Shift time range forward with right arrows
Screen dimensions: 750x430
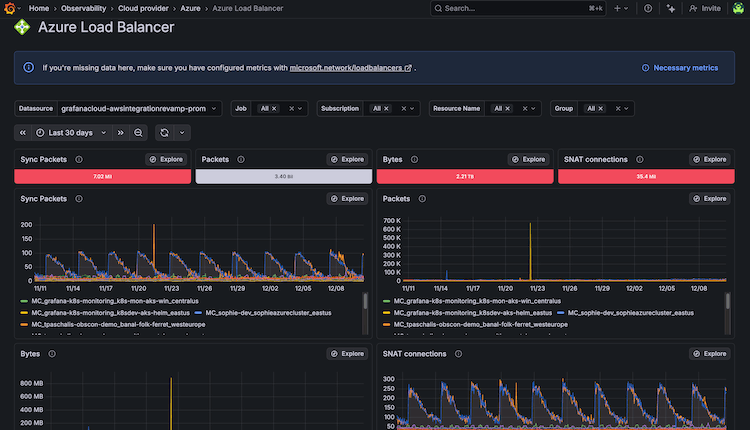[x=121, y=132]
